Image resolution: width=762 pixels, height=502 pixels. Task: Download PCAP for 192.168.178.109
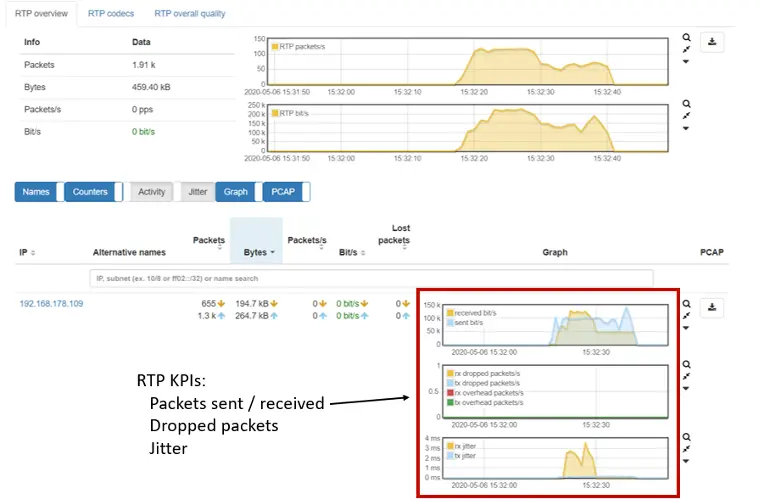pos(712,308)
